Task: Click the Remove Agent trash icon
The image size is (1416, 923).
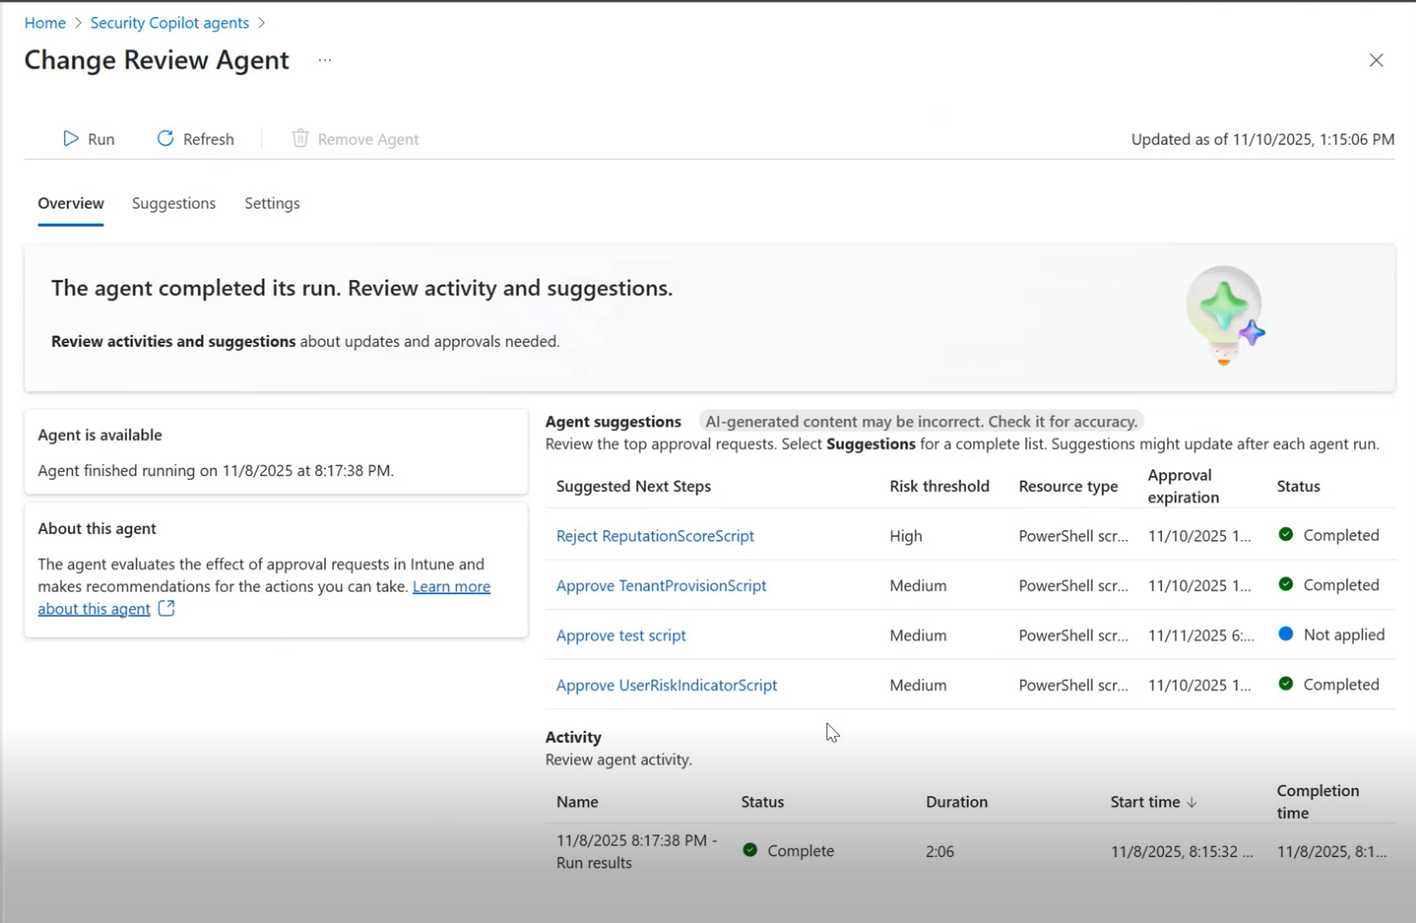Action: pos(300,139)
